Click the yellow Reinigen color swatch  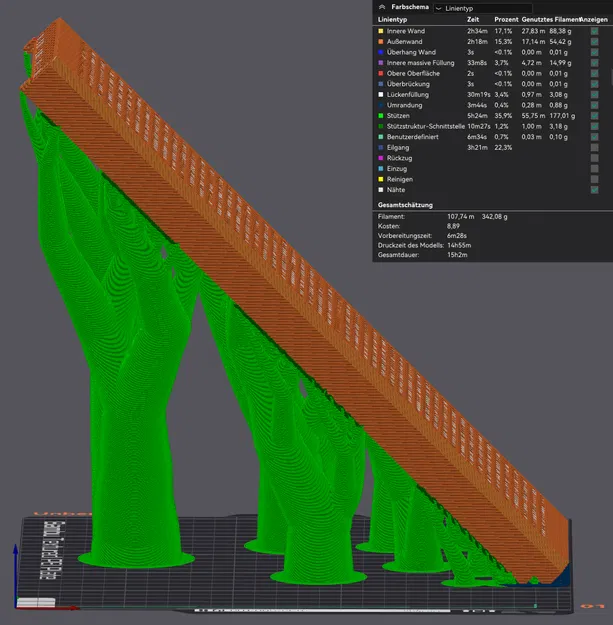tap(381, 179)
